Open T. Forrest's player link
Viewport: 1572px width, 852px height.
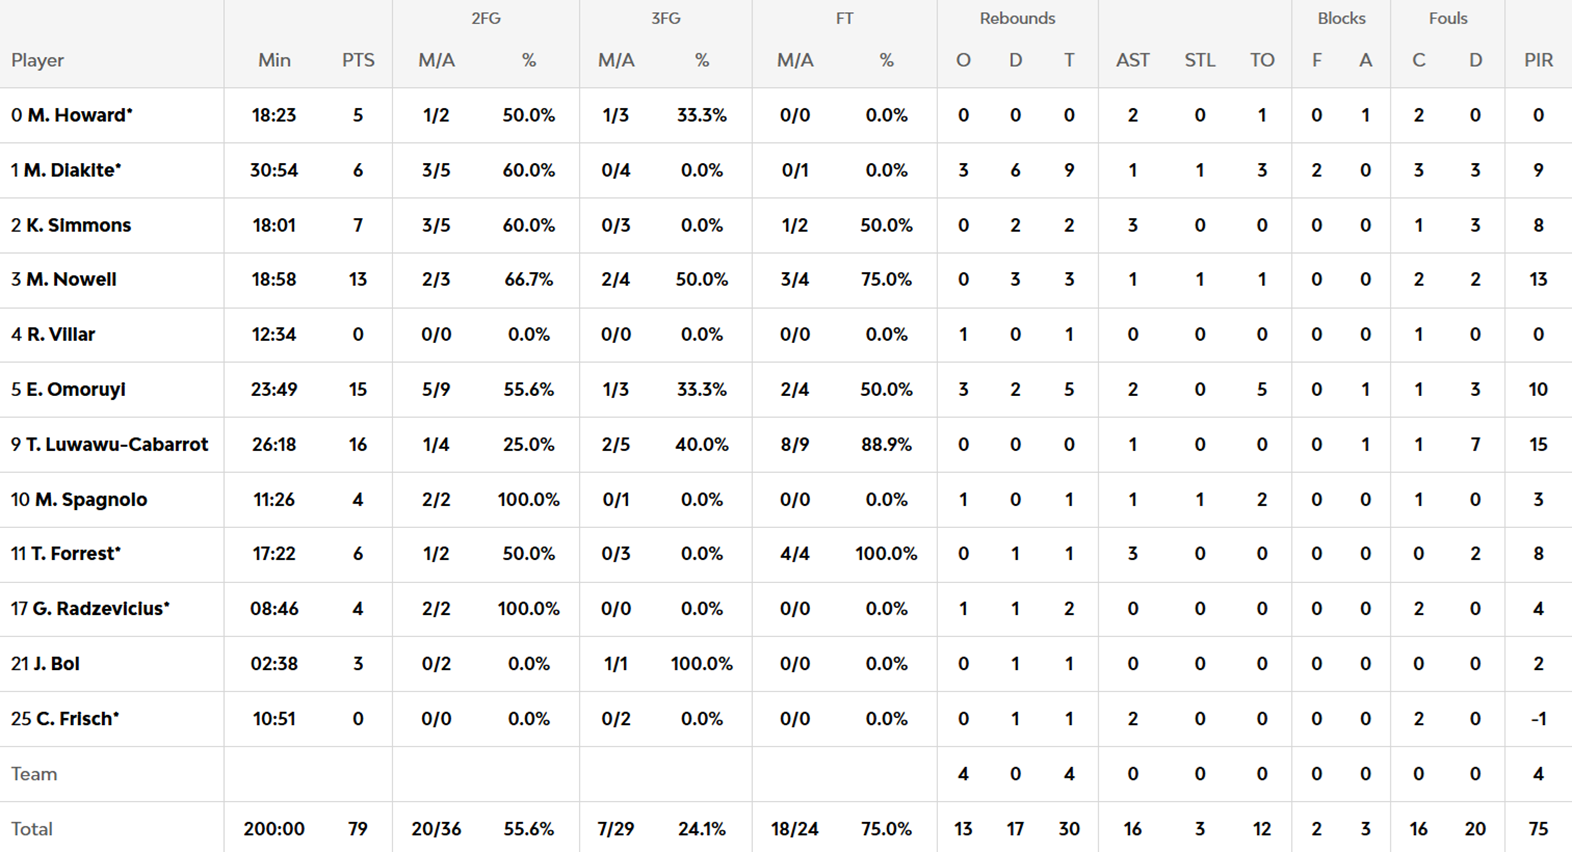pos(75,553)
